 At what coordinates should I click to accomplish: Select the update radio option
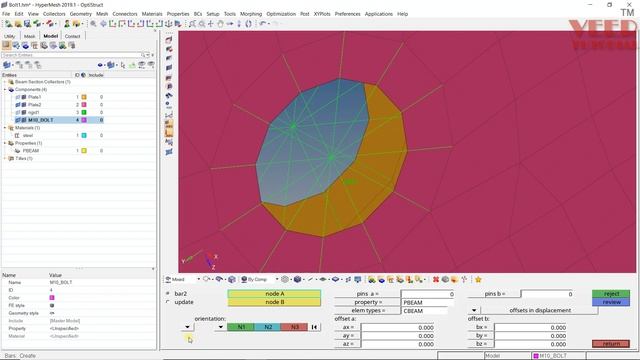[168, 302]
